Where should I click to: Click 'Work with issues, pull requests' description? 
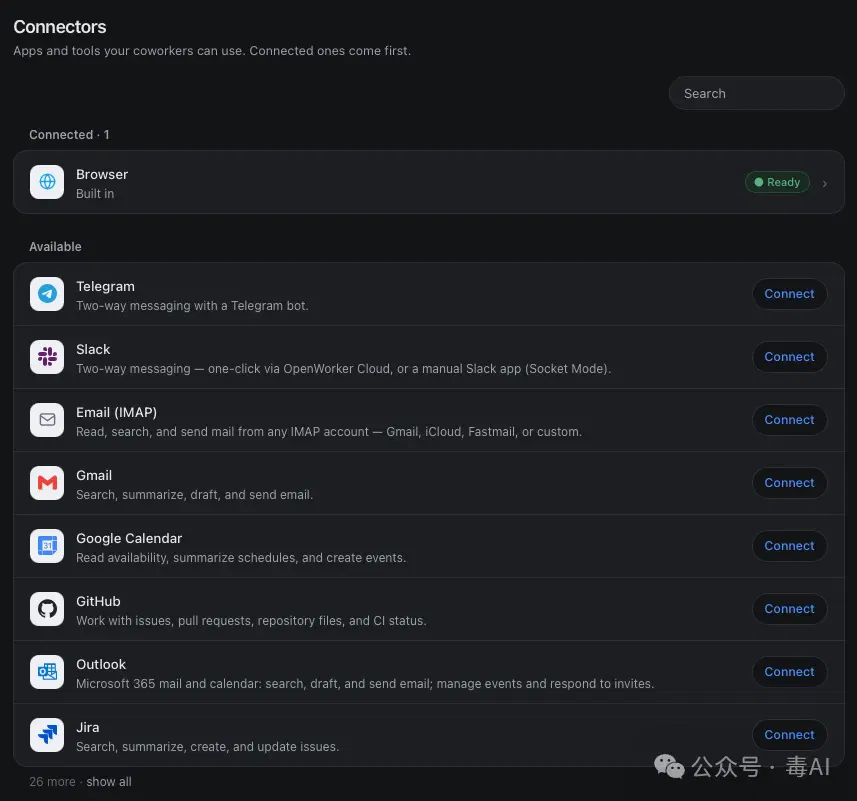pyautogui.click(x=251, y=621)
